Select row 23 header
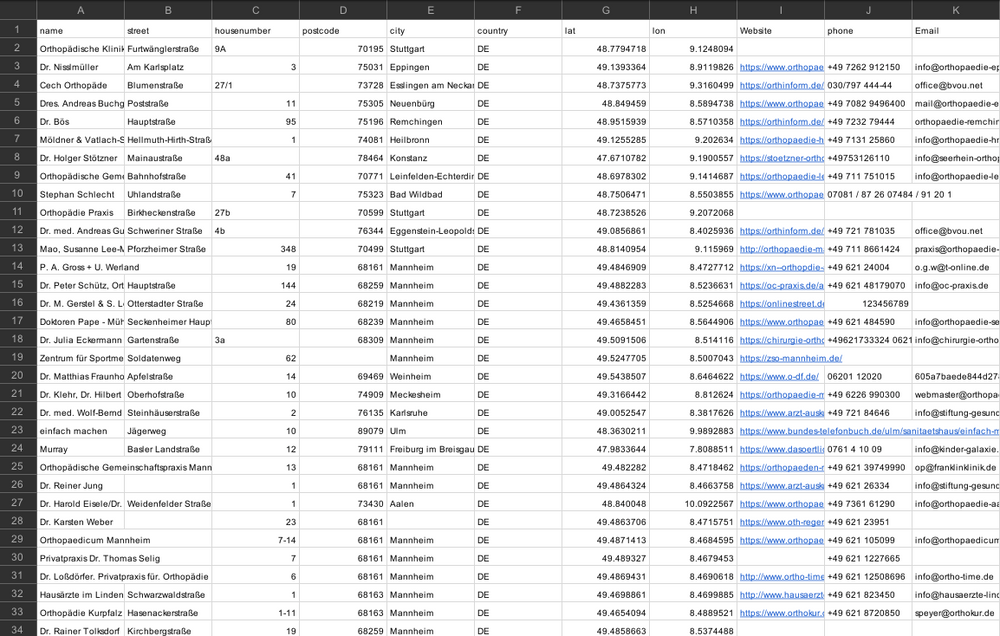 (18, 431)
